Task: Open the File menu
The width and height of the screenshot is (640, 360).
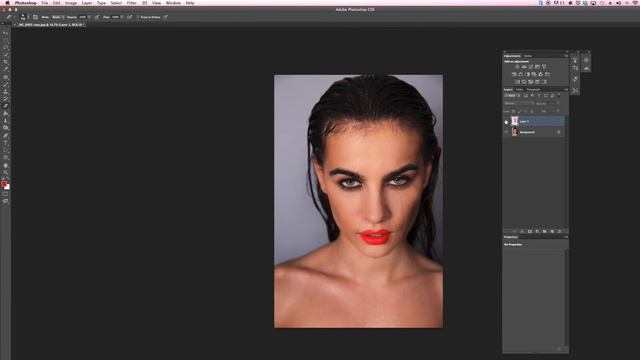Action: pyautogui.click(x=44, y=3)
